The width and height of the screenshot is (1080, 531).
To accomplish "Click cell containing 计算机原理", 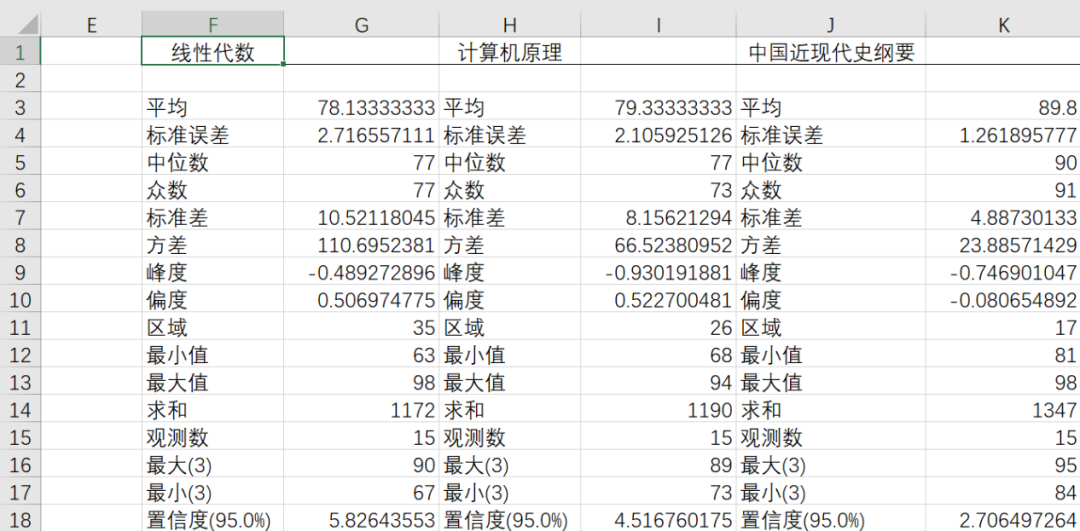I will coord(510,52).
